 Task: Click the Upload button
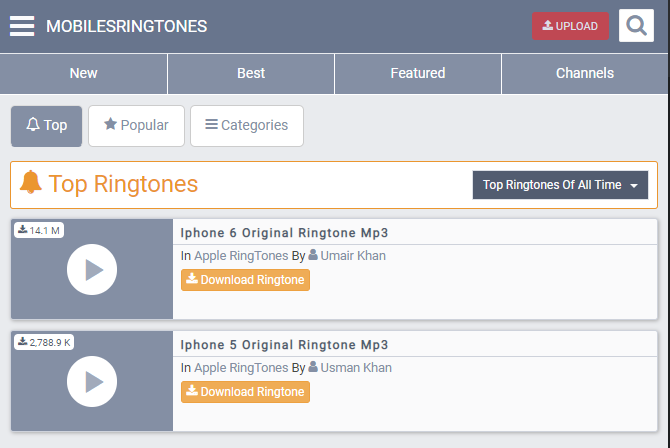[570, 26]
